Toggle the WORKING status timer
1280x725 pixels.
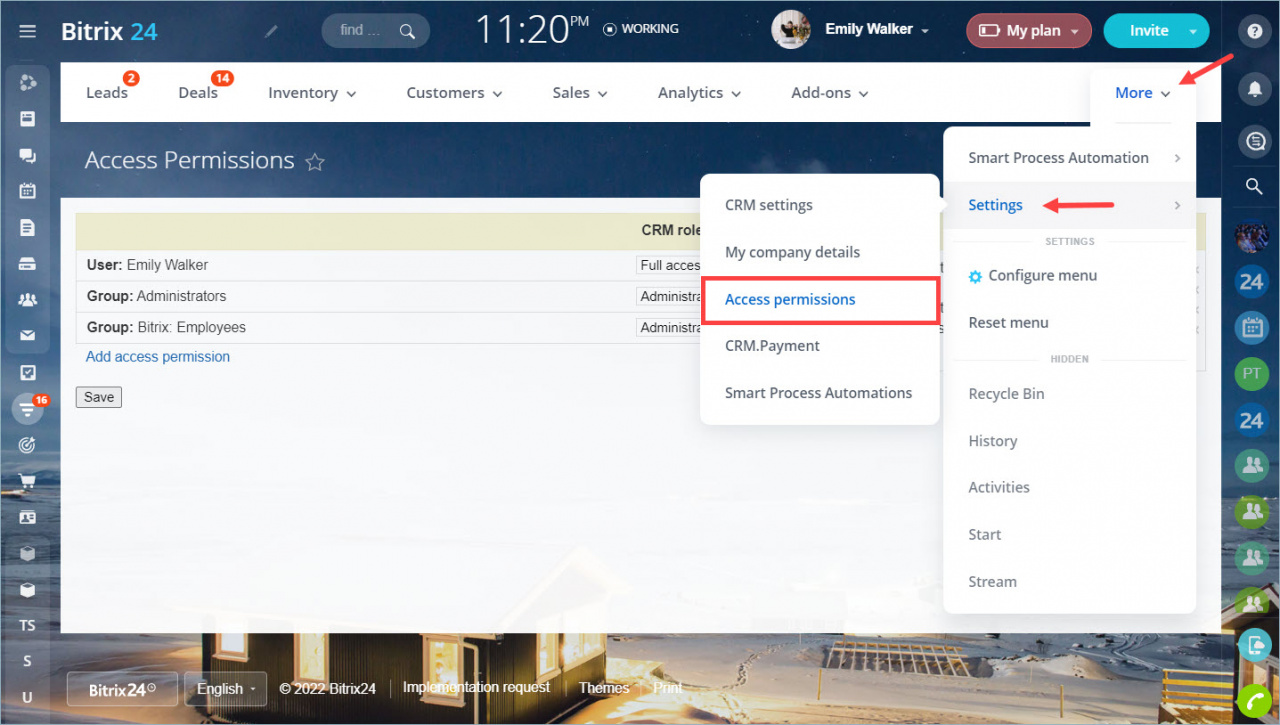point(641,29)
